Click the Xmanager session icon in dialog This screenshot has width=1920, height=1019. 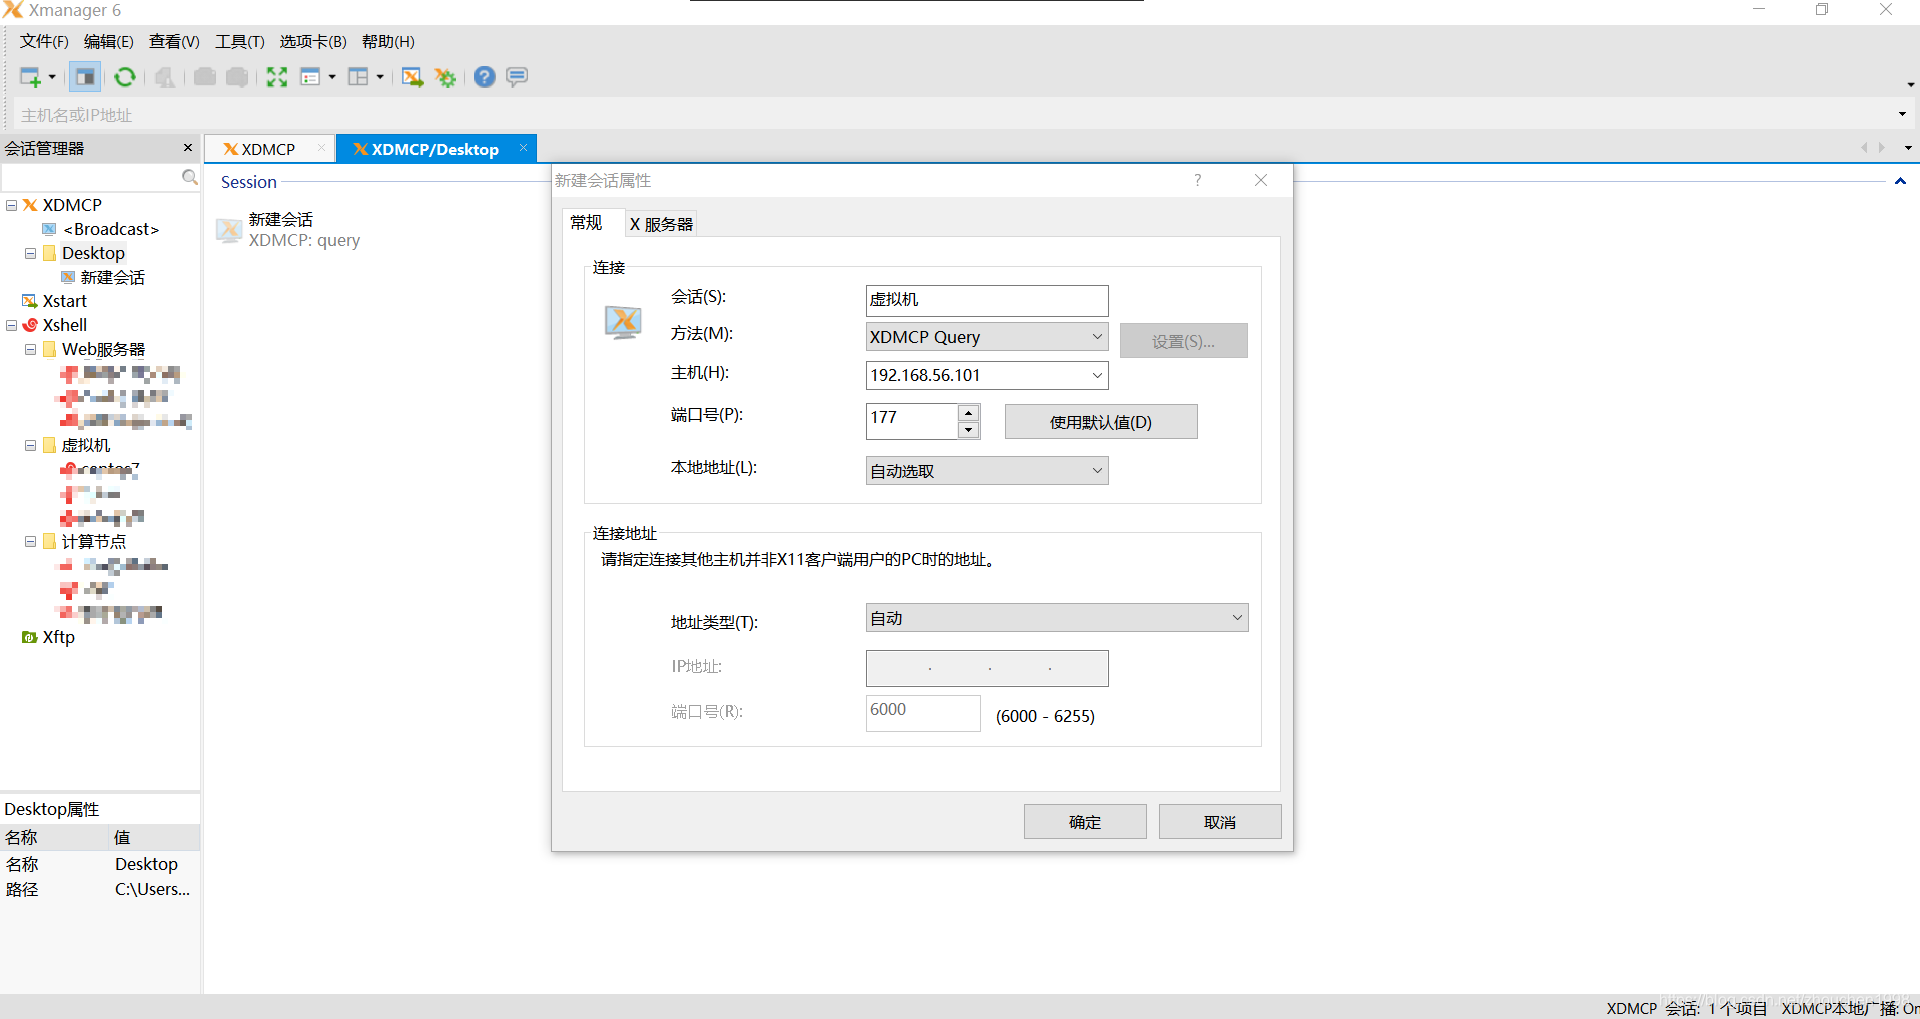pos(623,322)
